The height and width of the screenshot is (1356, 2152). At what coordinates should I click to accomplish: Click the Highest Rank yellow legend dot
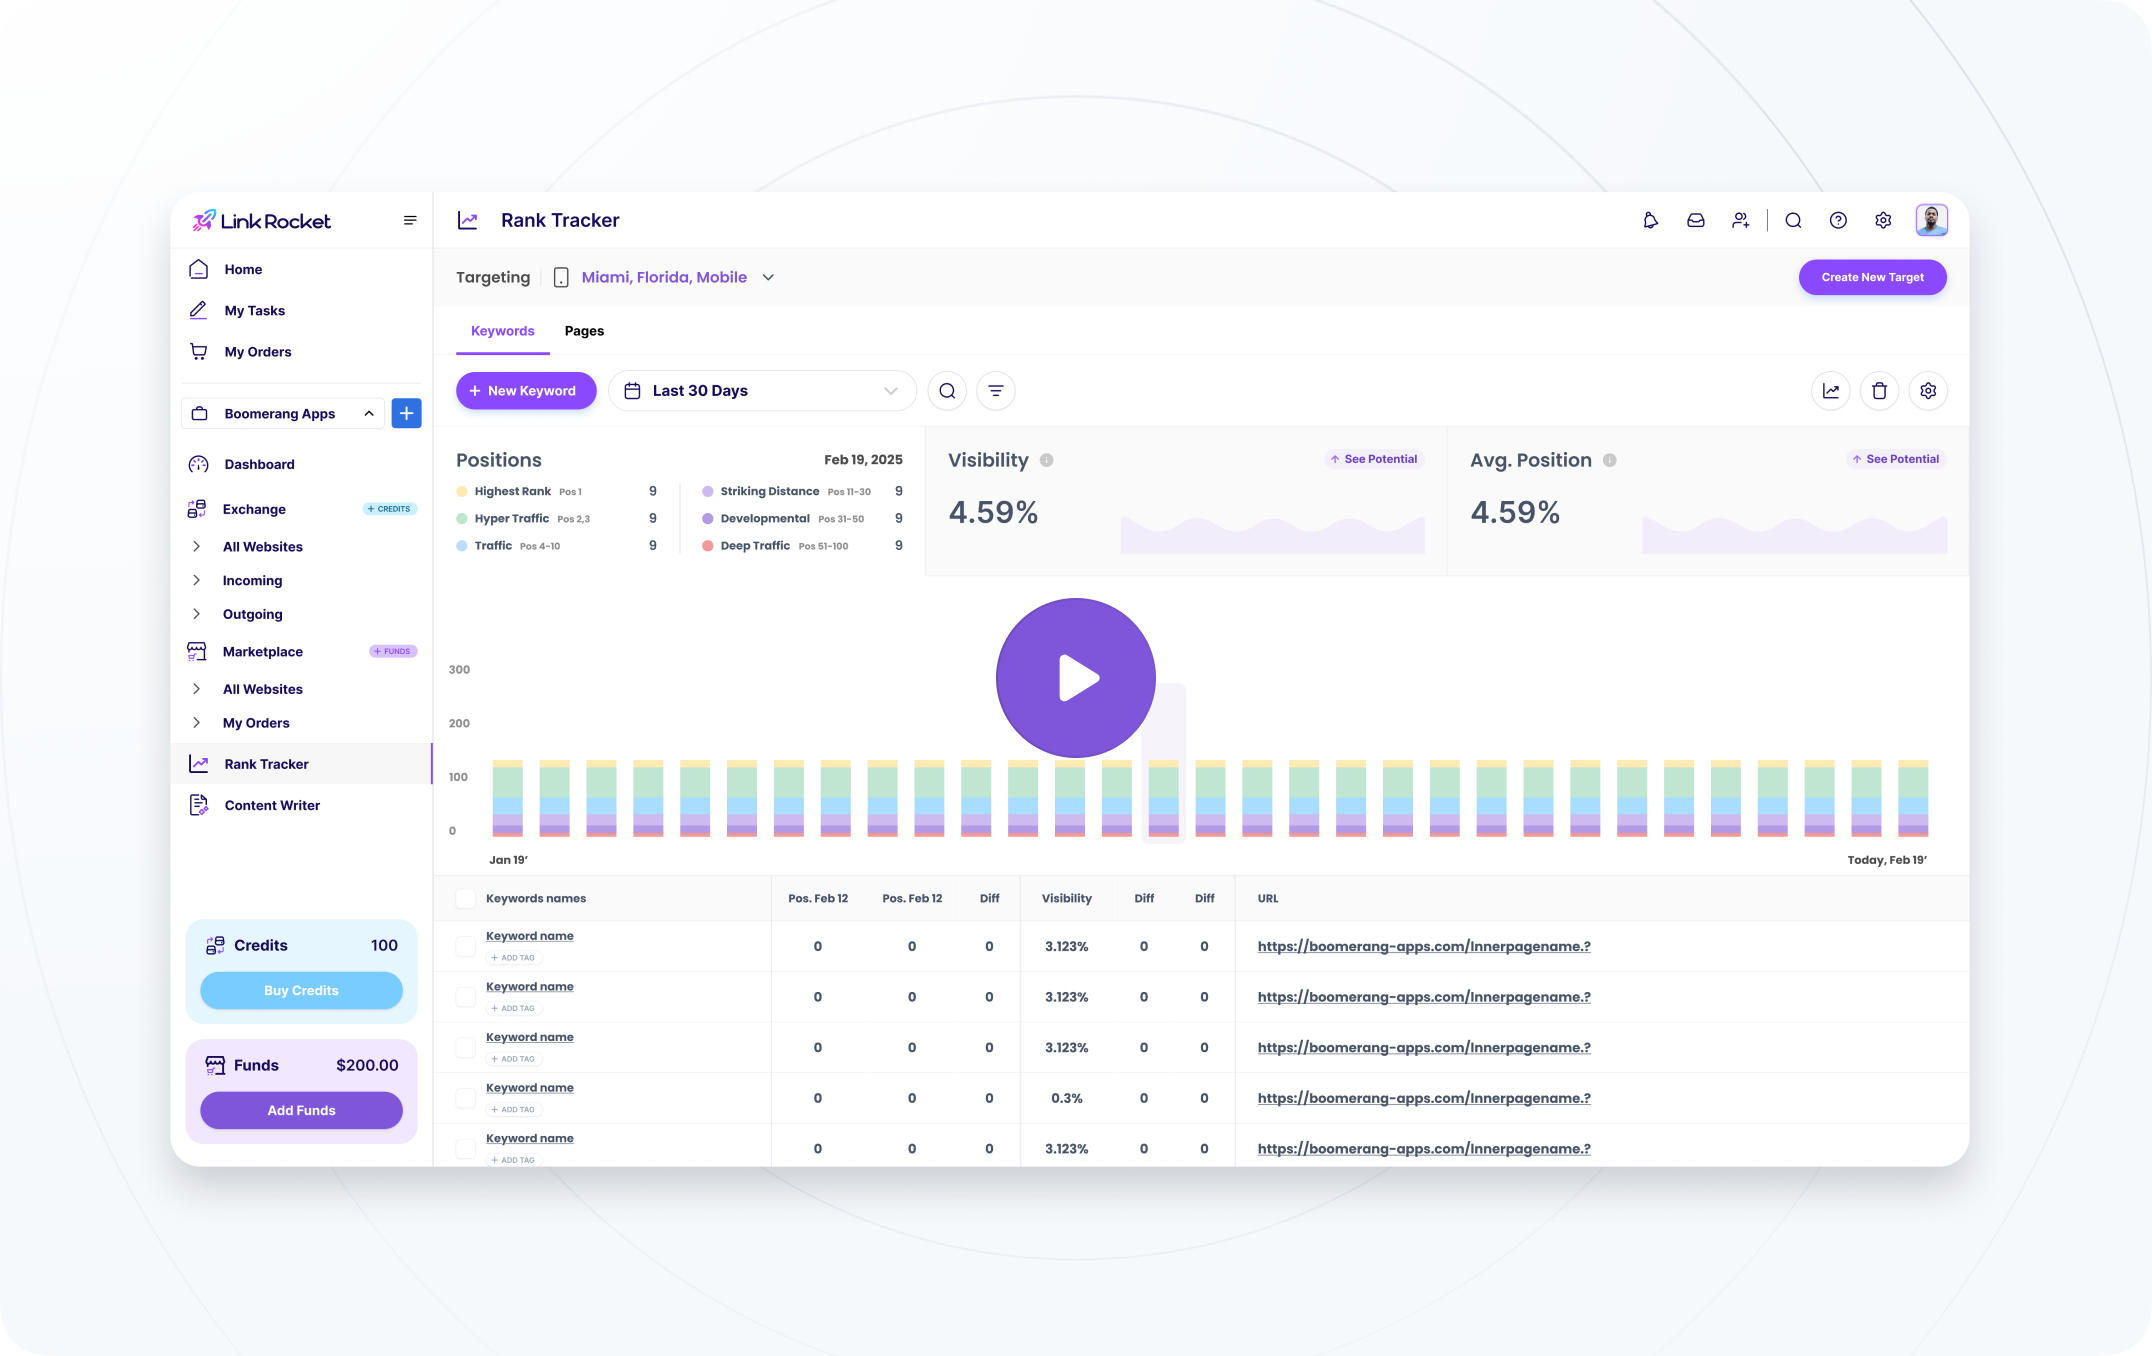coord(462,491)
